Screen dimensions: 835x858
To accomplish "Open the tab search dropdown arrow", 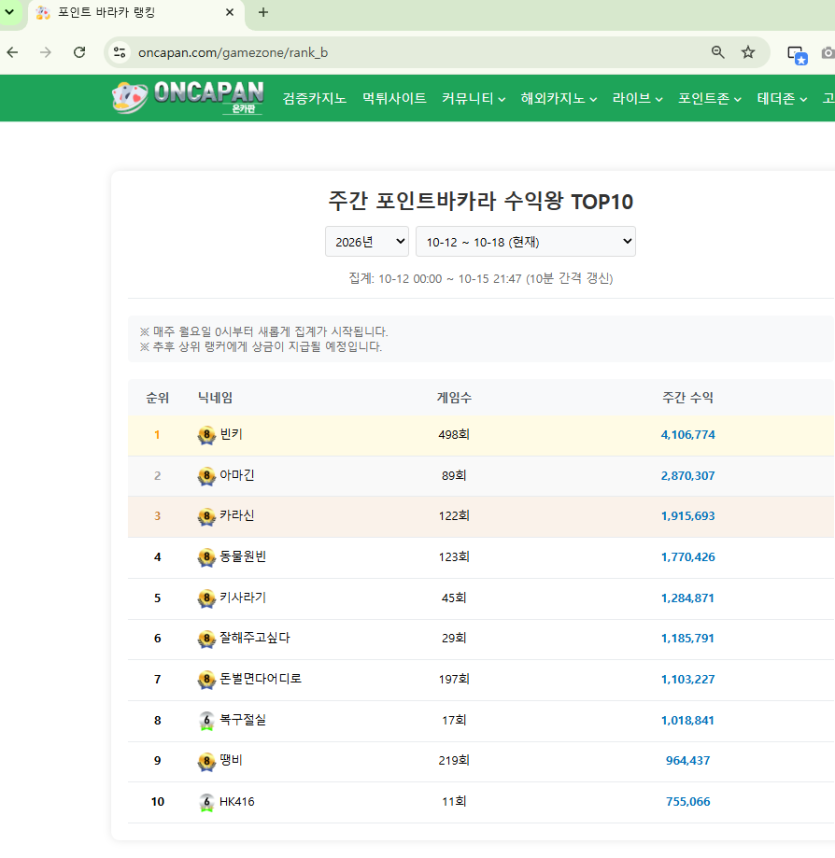I will coord(10,12).
